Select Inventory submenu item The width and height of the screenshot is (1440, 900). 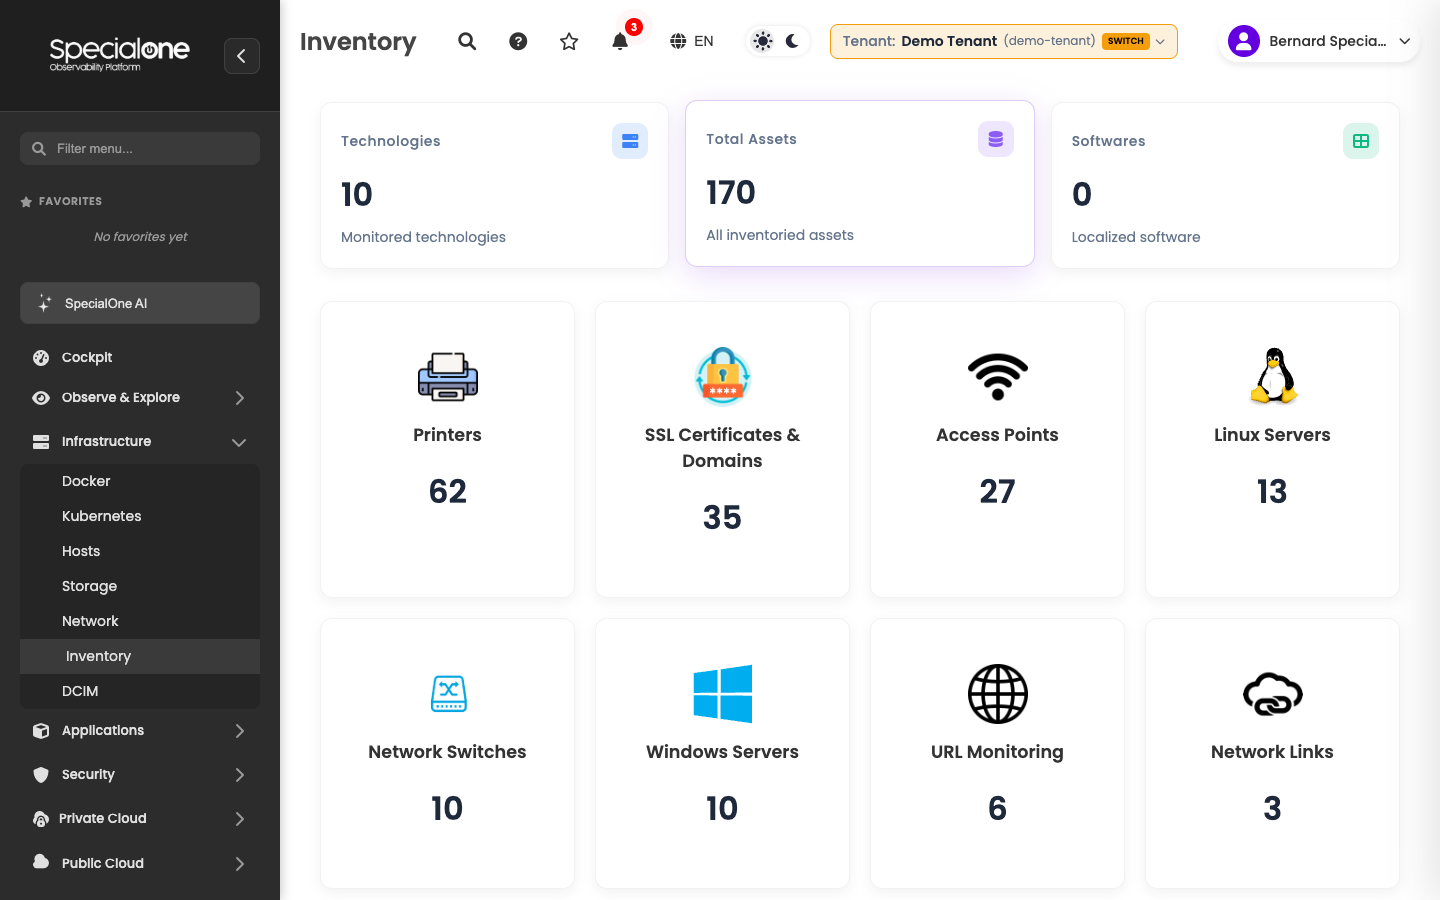(140, 656)
